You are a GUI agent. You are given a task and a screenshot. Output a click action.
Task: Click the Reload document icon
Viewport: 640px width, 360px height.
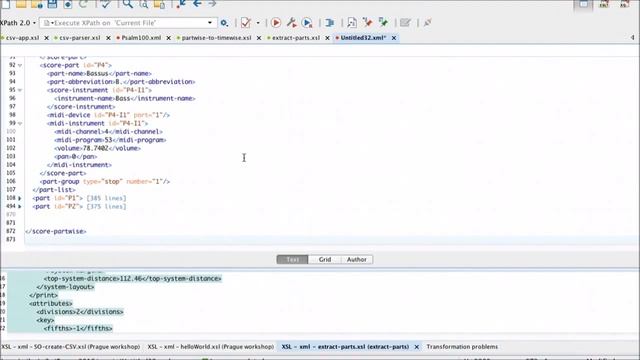83,4
